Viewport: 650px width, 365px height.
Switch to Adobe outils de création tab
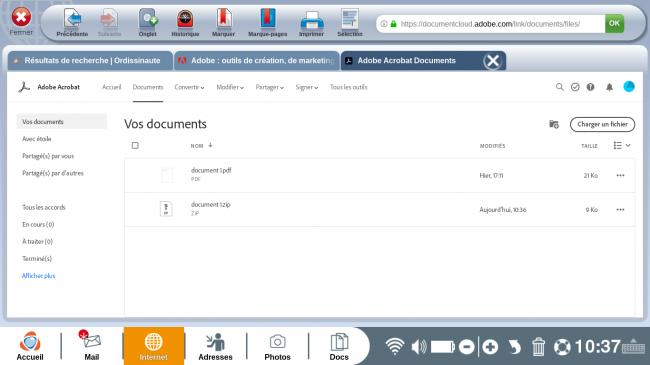(x=257, y=61)
